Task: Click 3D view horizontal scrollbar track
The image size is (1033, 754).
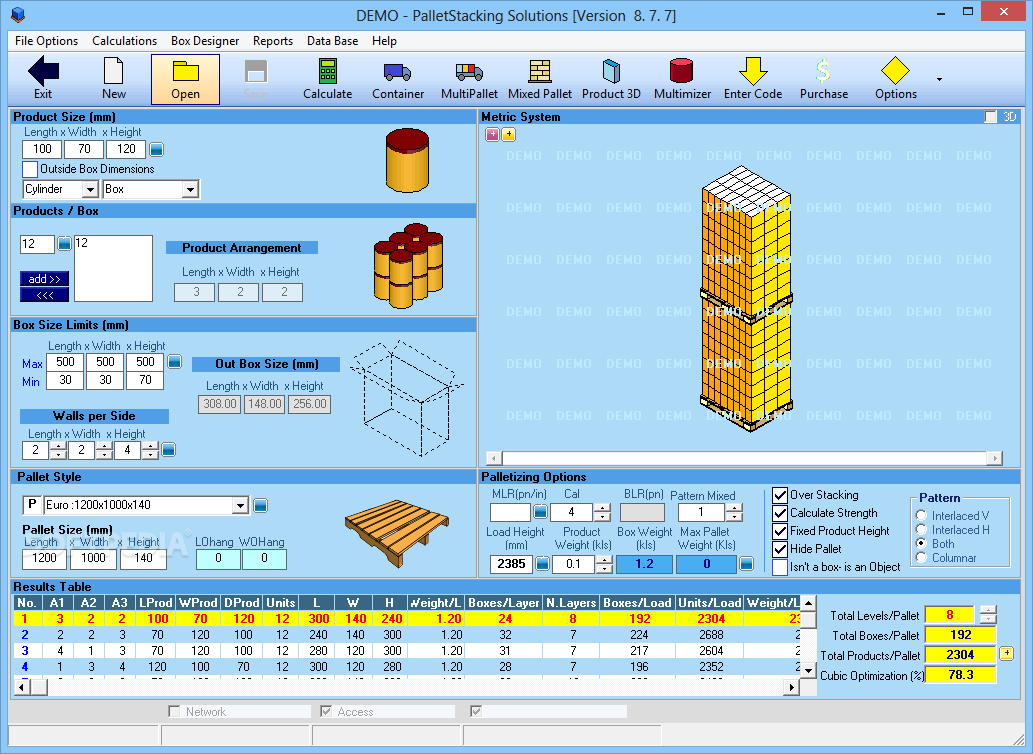Action: pyautogui.click(x=744, y=458)
